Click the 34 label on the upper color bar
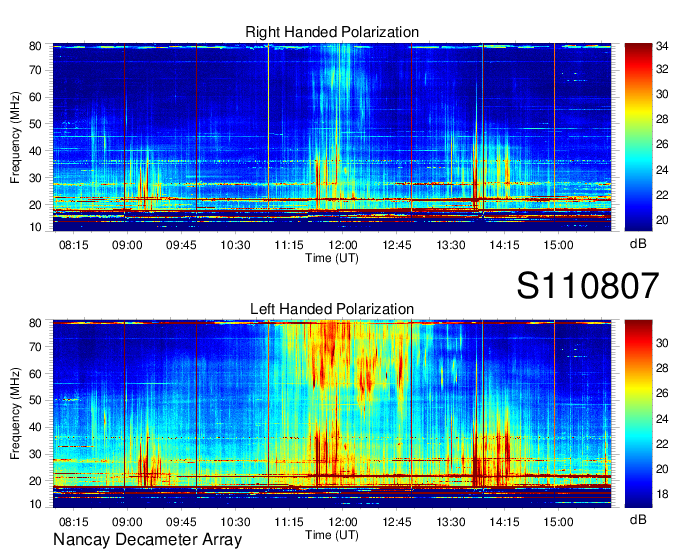Screen dimensions: 680x552 [662, 46]
